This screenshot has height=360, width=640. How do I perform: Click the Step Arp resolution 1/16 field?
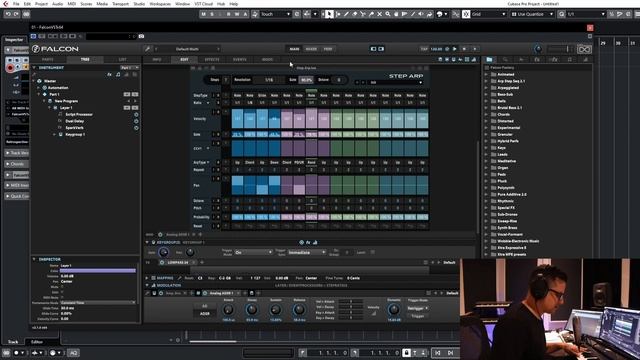[x=269, y=80]
